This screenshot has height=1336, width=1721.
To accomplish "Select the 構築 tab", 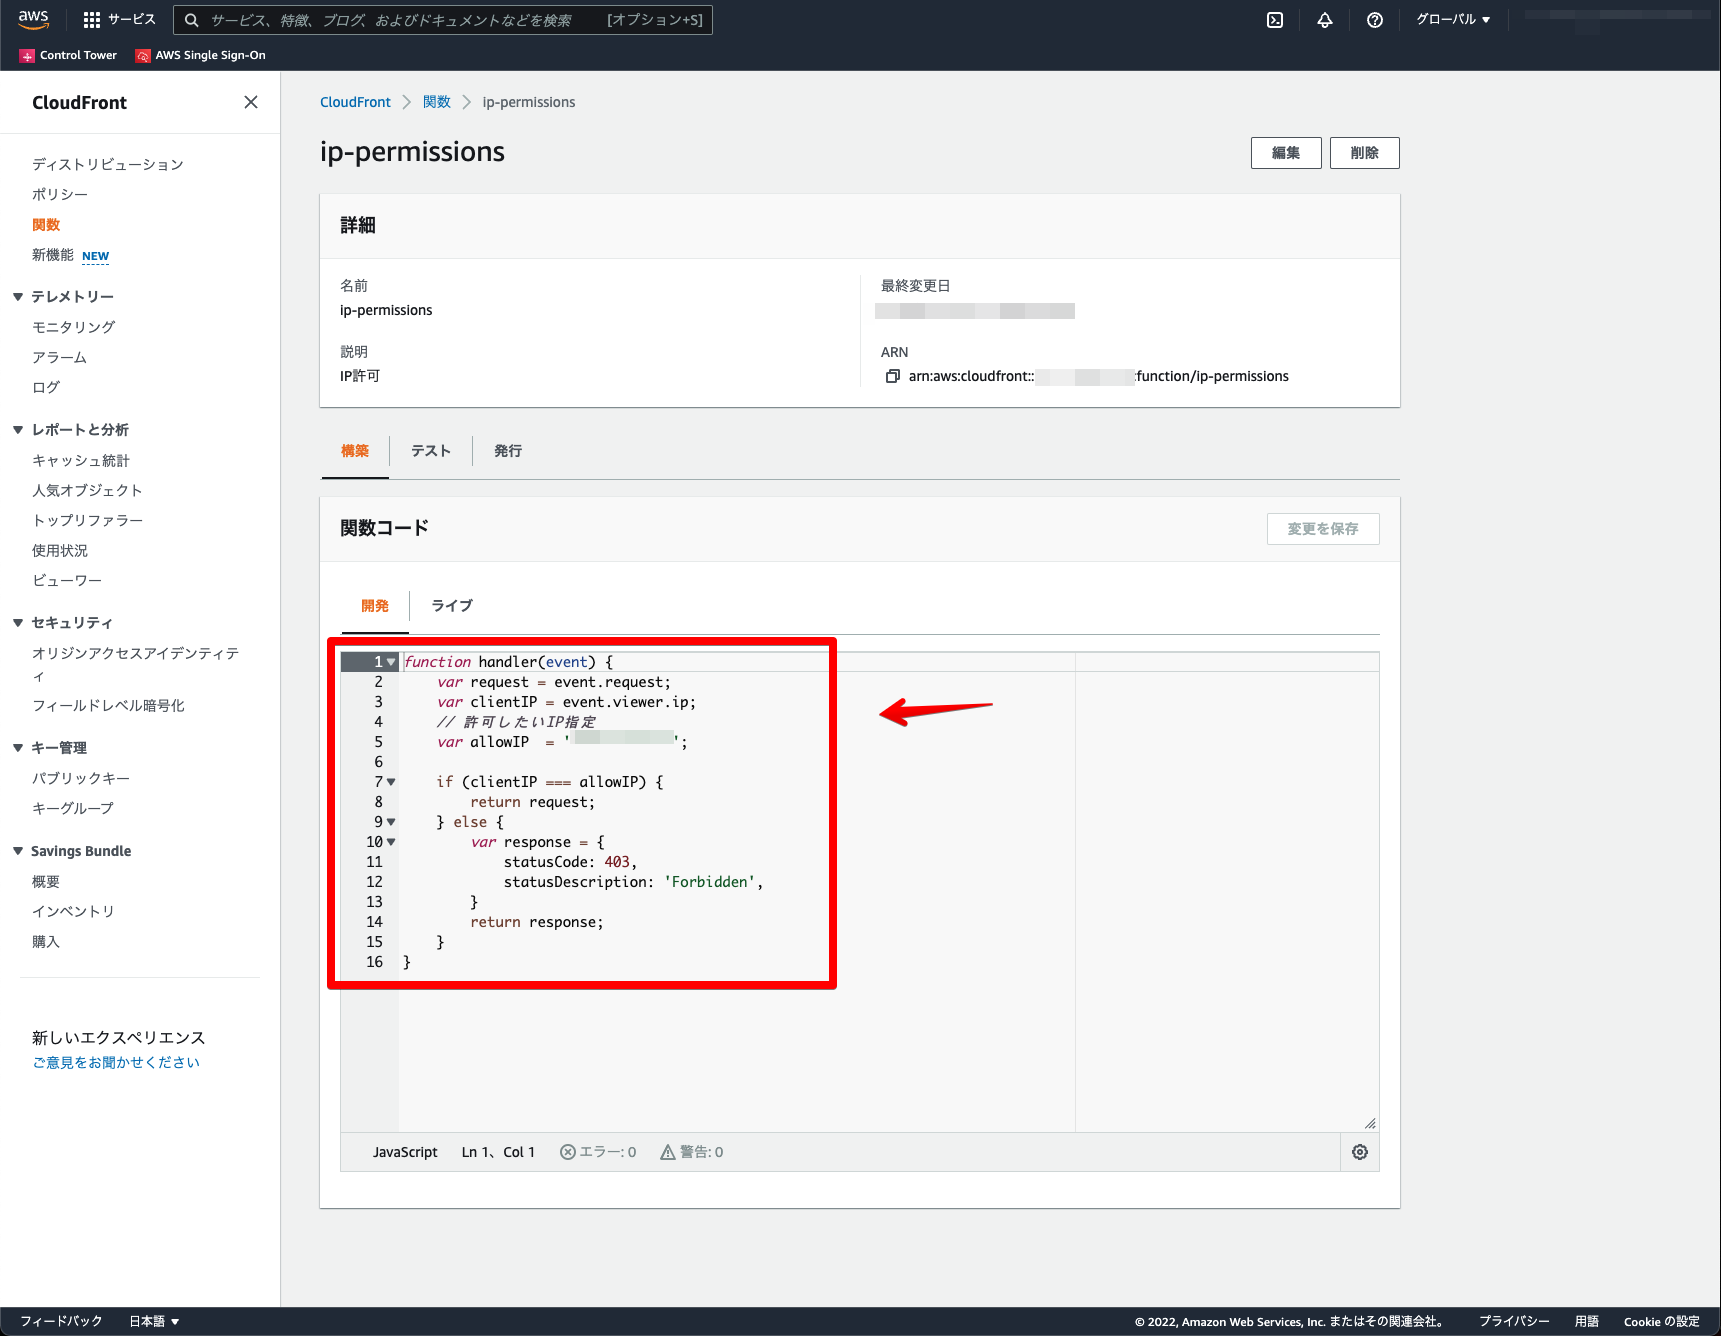I will click(355, 451).
